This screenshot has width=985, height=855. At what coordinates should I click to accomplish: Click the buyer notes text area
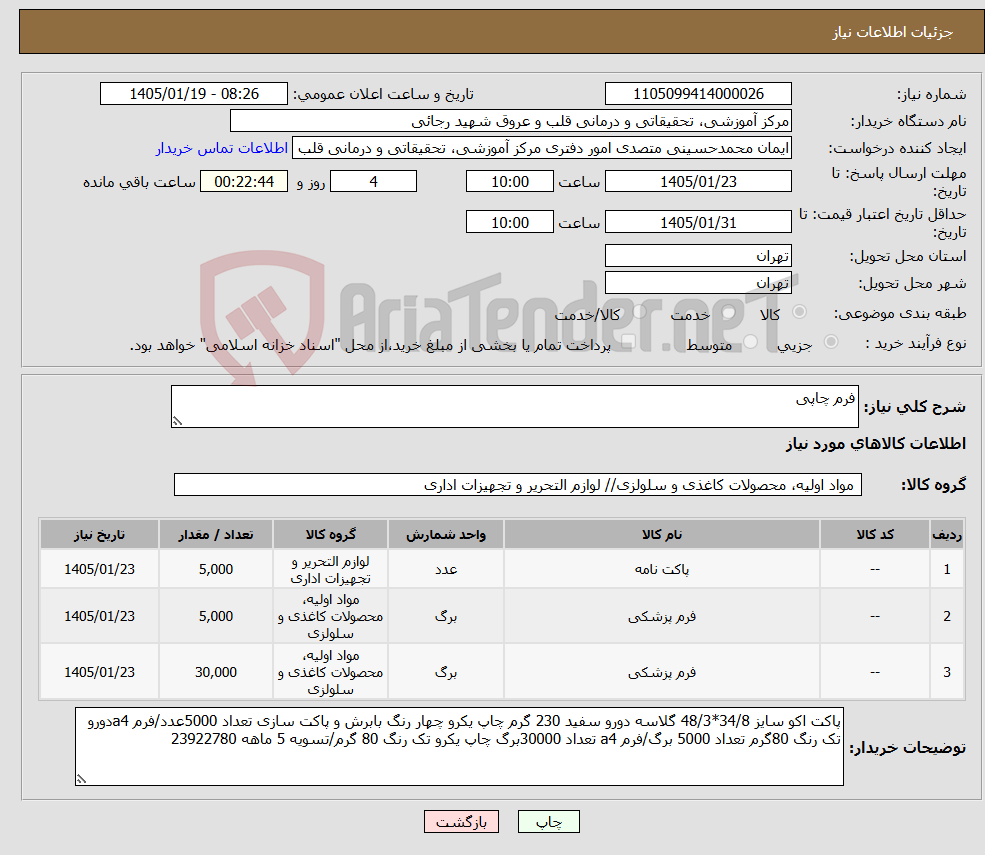pos(459,746)
